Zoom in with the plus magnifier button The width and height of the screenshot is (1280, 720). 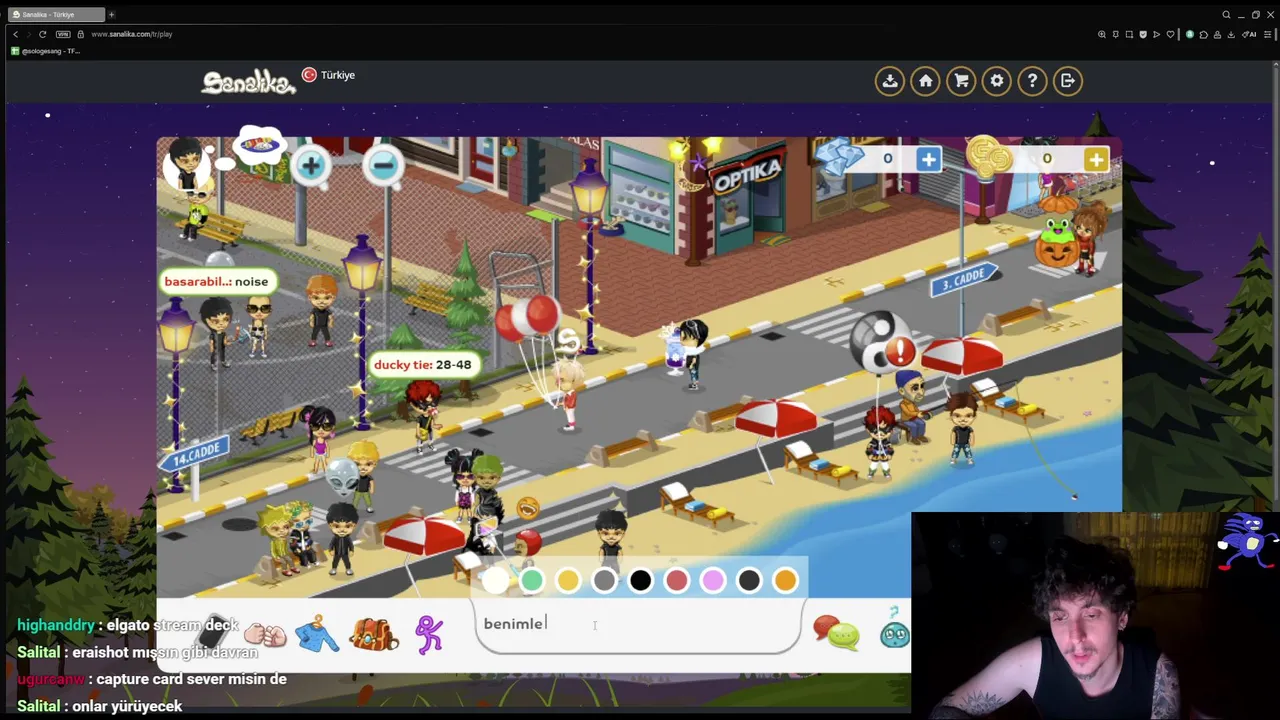[x=311, y=165]
